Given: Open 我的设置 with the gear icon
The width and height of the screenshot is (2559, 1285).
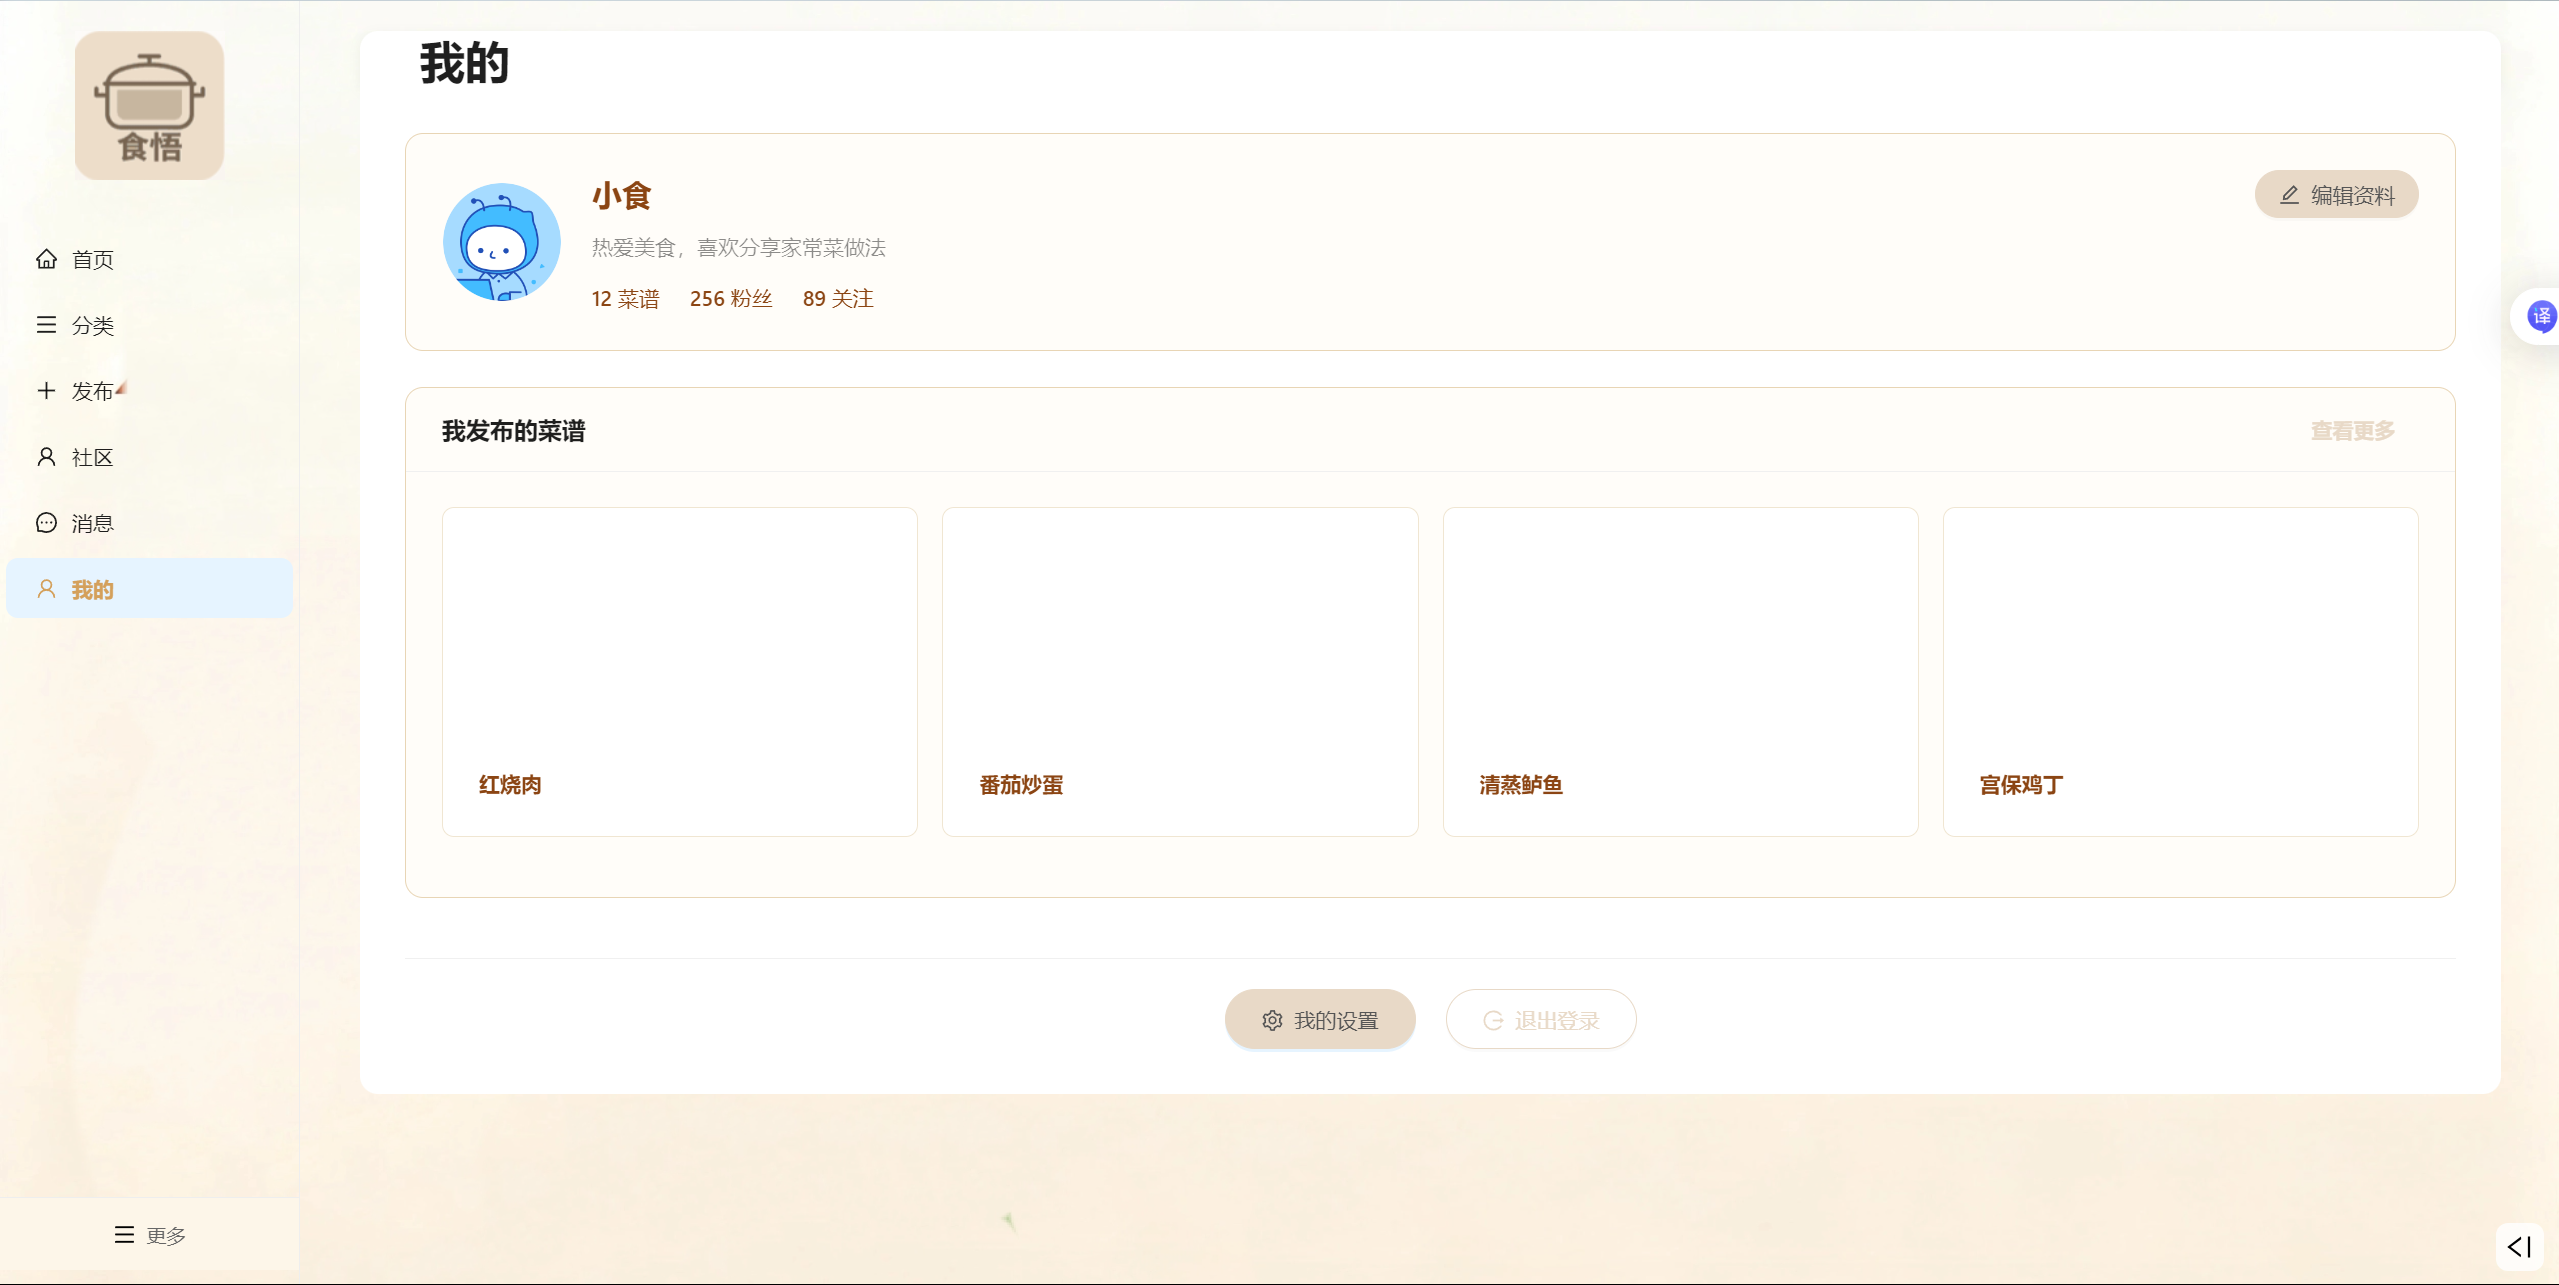Looking at the screenshot, I should point(1319,1020).
